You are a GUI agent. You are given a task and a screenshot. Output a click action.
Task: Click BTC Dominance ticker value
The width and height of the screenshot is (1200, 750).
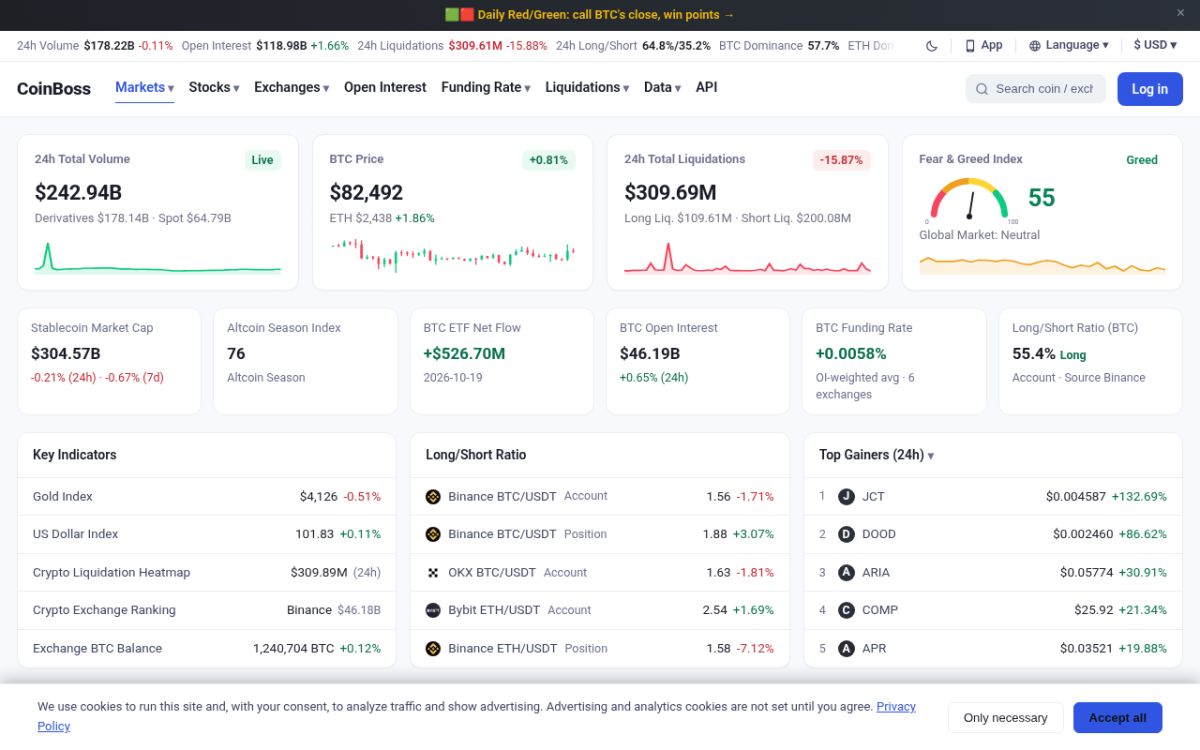[823, 45]
